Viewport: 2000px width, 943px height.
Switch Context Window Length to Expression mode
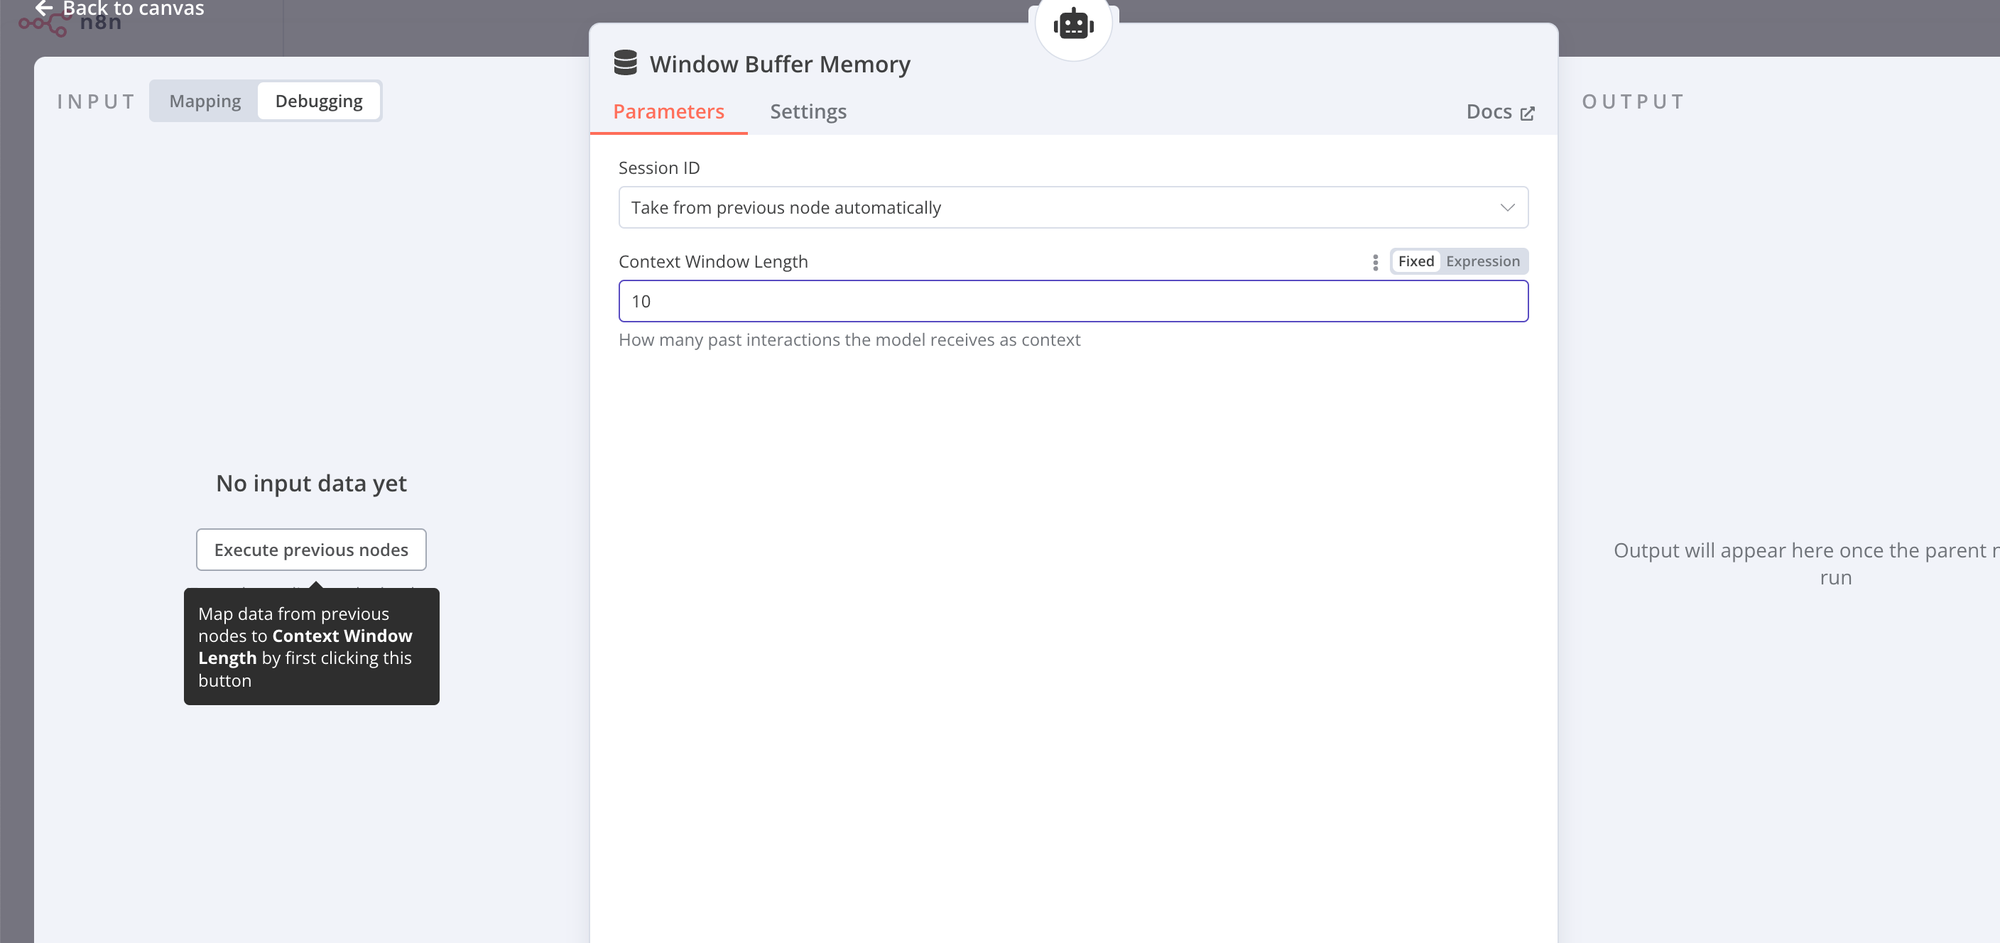click(x=1483, y=261)
